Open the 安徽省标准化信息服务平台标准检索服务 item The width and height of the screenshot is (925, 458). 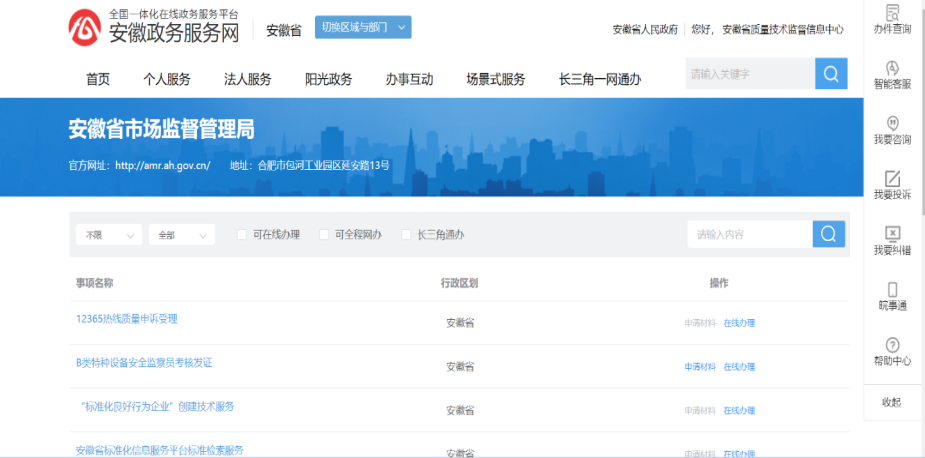[160, 450]
